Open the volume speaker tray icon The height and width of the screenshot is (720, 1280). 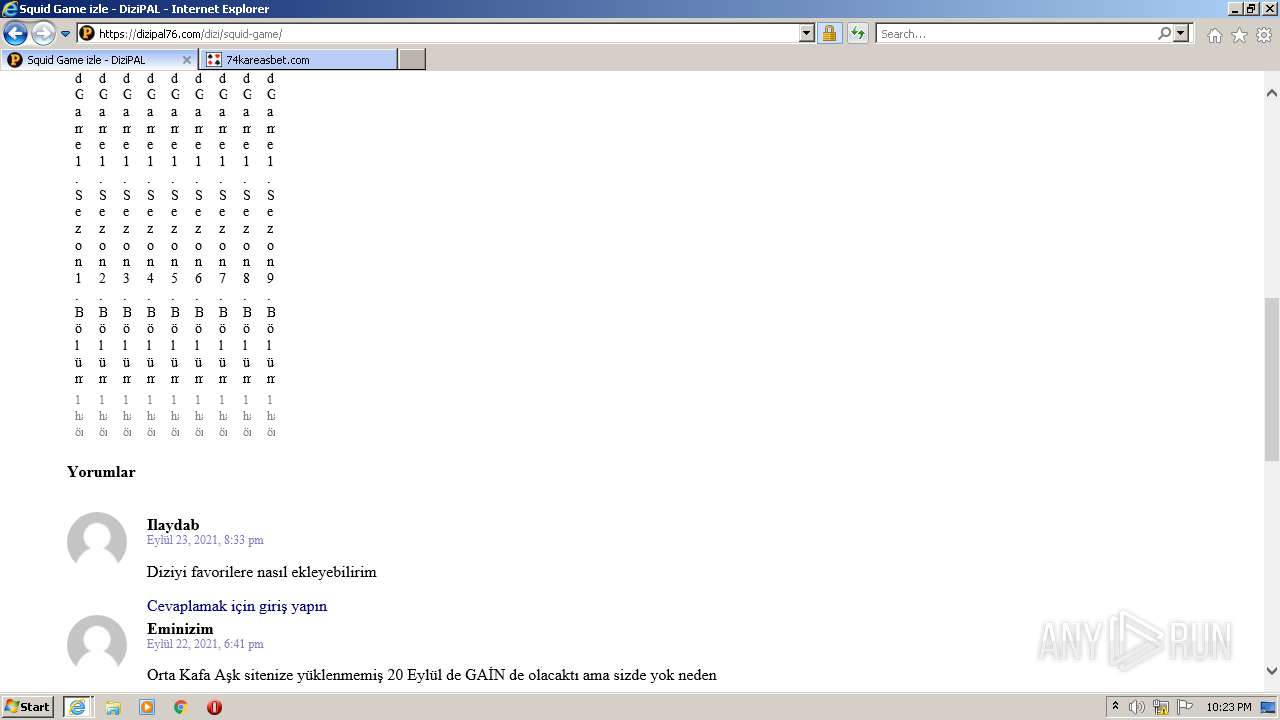pos(1137,707)
